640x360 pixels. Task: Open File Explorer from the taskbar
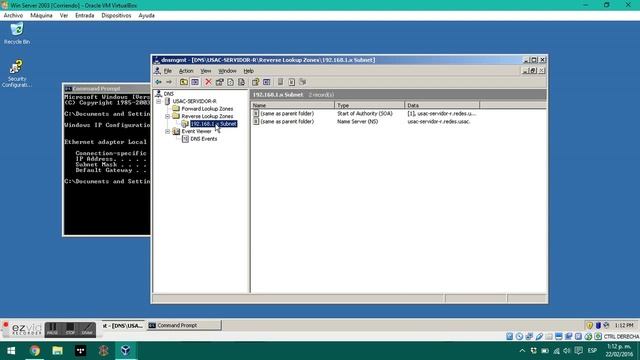click(x=58, y=351)
